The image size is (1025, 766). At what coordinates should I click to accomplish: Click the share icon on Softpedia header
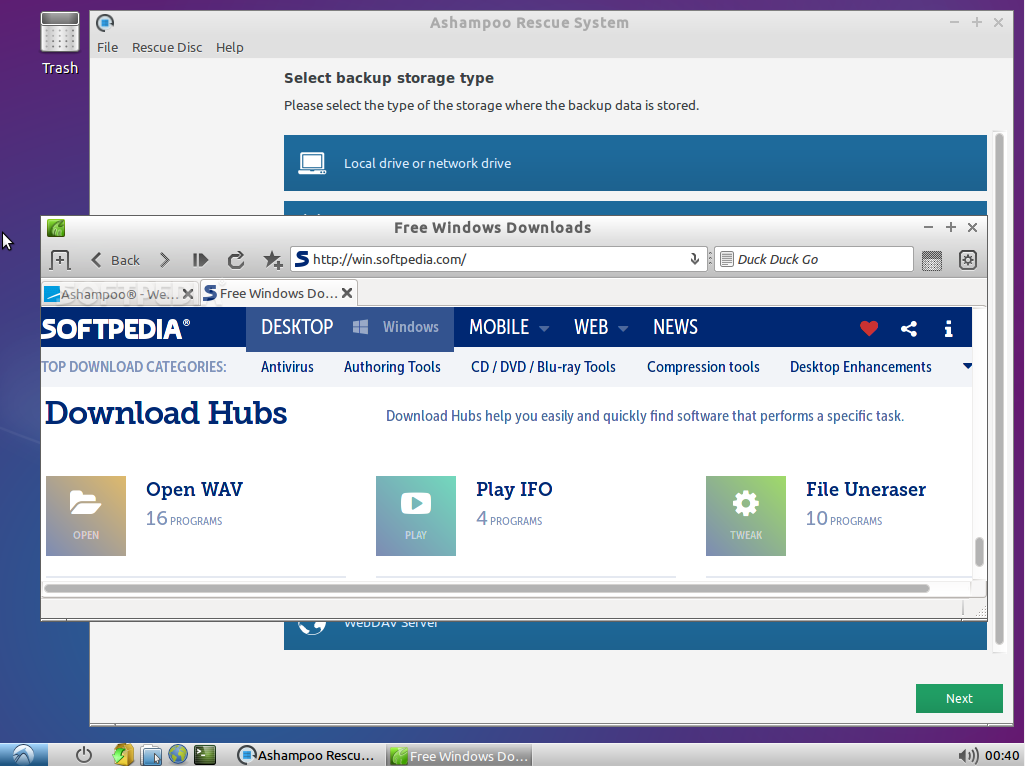point(909,328)
